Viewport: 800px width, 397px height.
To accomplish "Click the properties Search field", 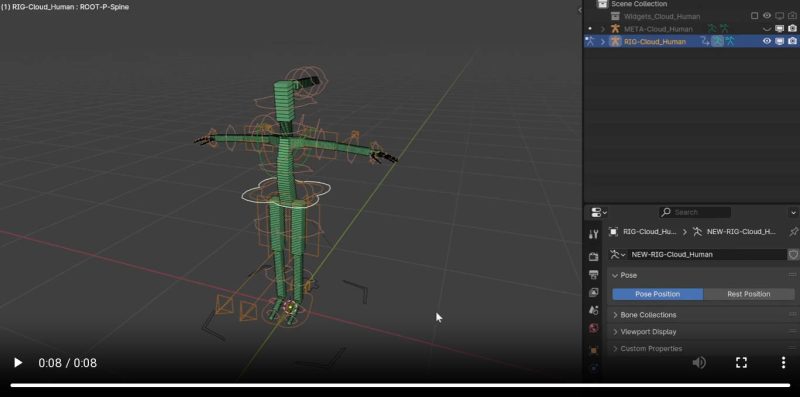I will point(694,212).
